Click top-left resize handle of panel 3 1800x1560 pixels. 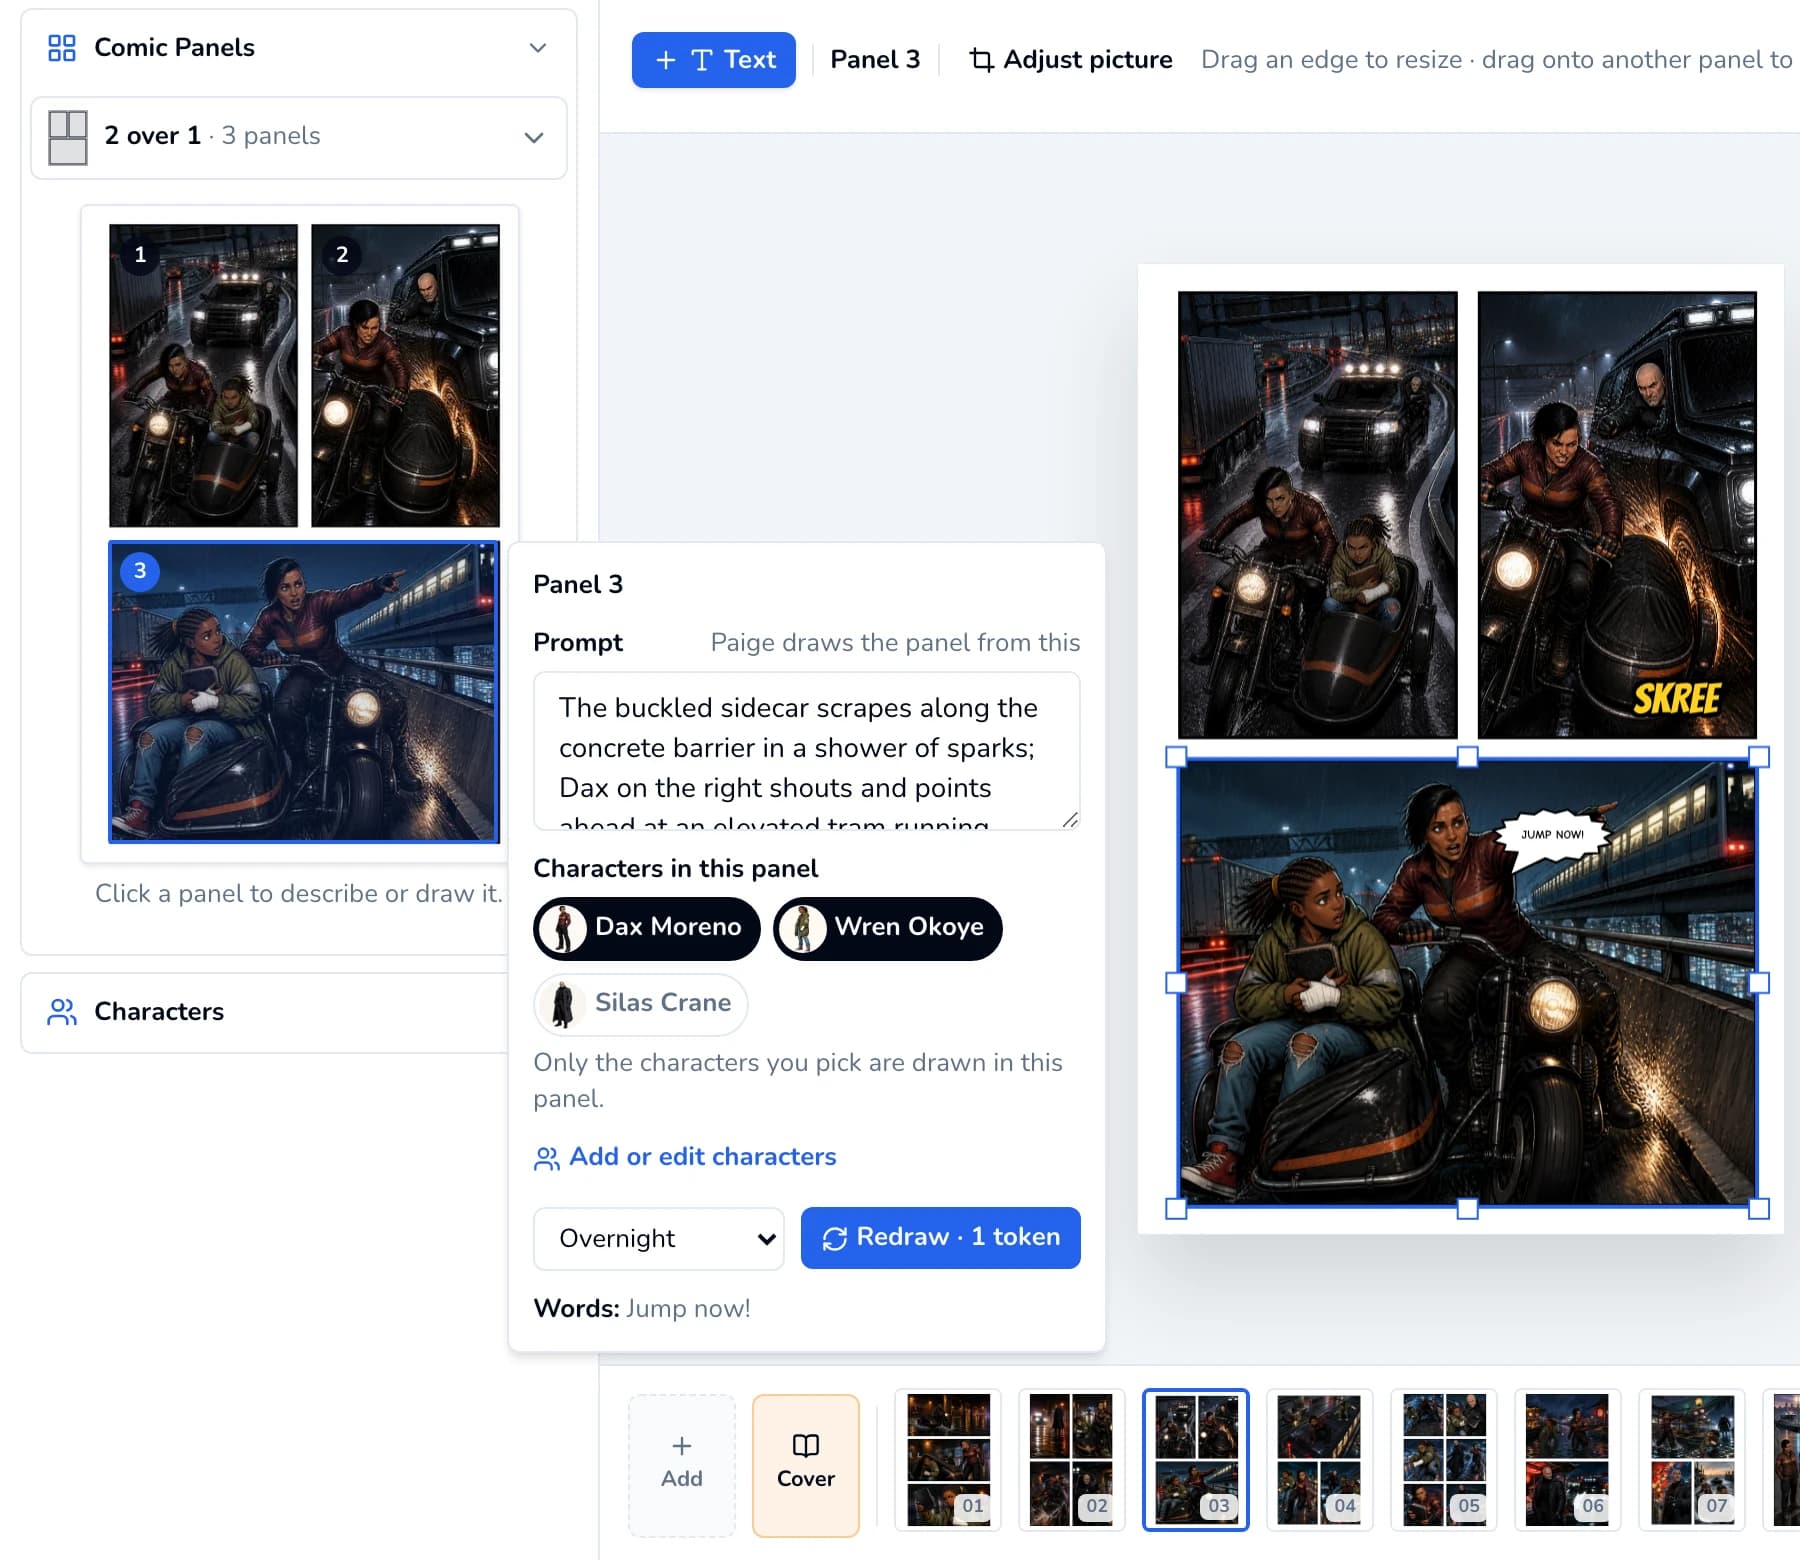(1177, 757)
